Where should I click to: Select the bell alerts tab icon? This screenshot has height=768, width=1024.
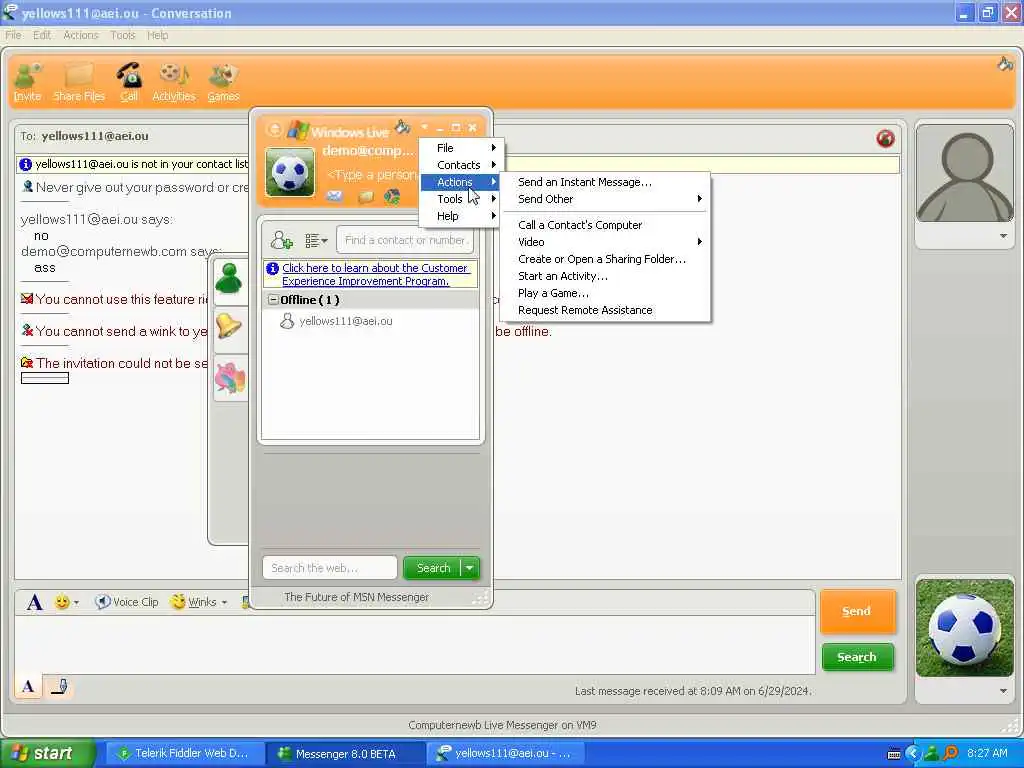229,325
